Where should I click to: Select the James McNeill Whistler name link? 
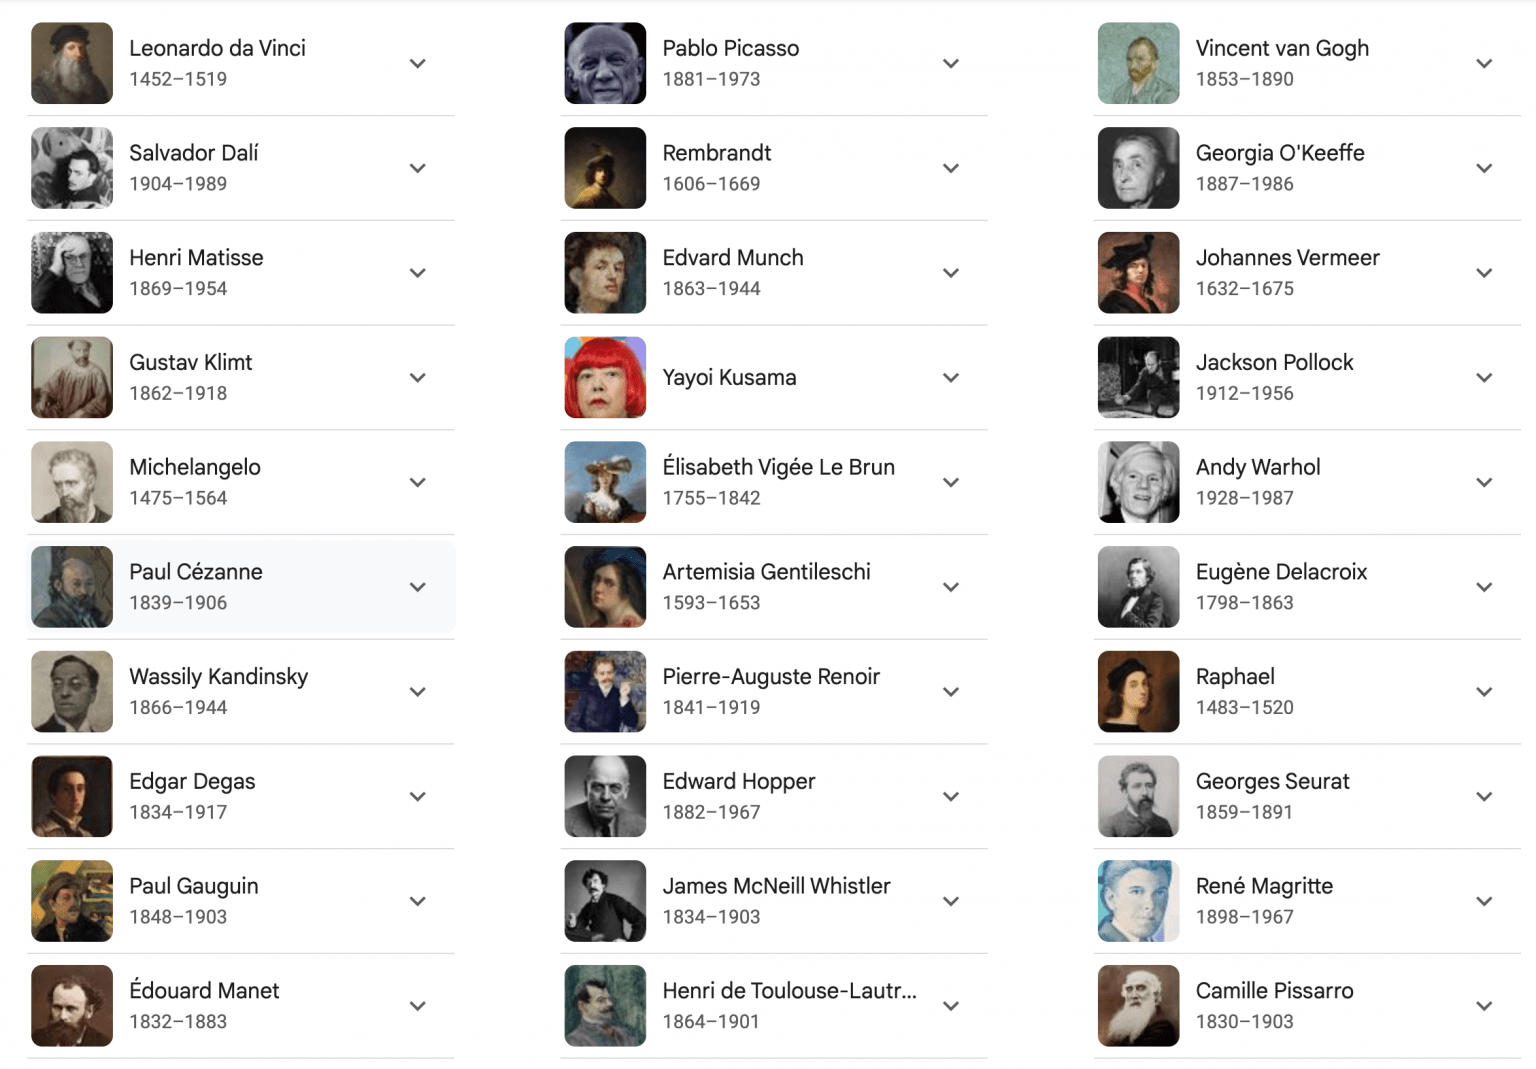coord(776,886)
